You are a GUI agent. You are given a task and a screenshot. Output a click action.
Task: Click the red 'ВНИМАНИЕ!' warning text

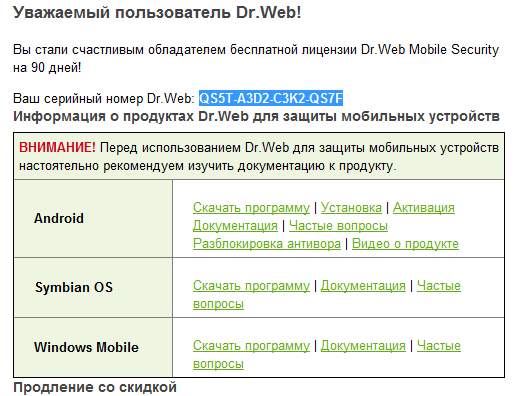(x=57, y=148)
